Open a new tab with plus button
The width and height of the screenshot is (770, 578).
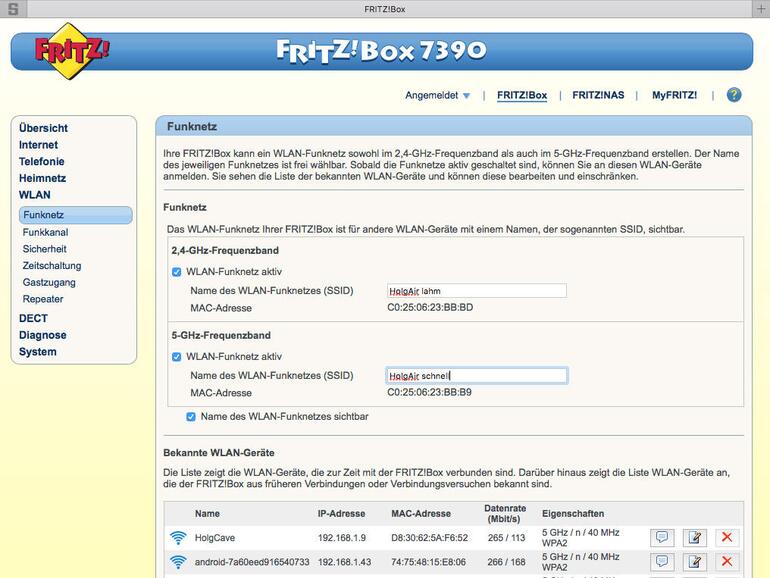tap(761, 8)
